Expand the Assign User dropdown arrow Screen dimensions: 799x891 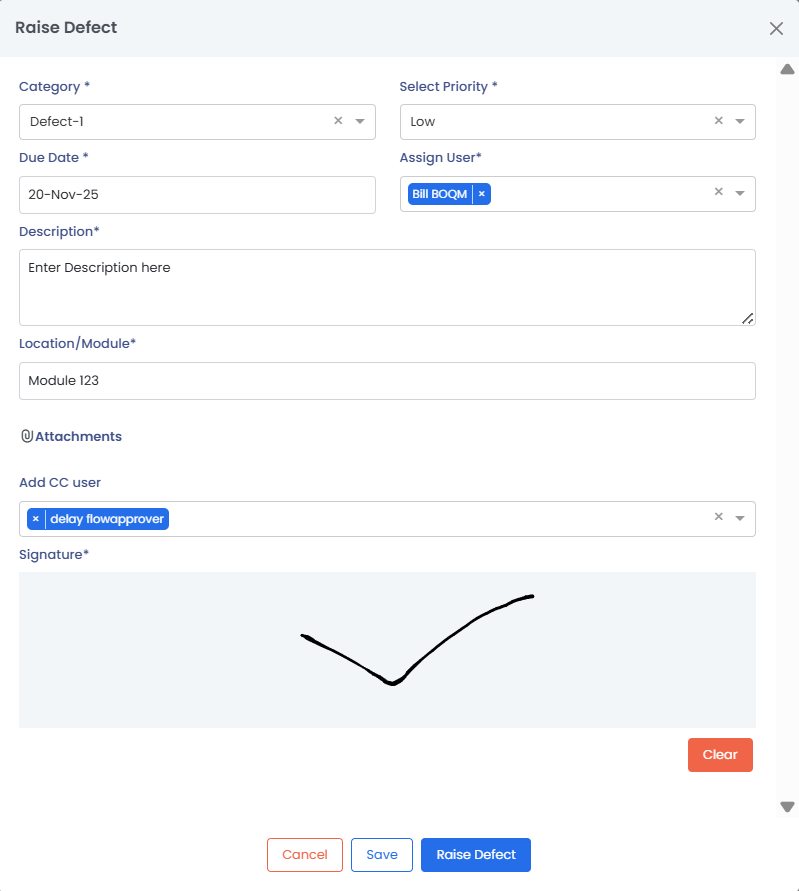click(x=740, y=193)
